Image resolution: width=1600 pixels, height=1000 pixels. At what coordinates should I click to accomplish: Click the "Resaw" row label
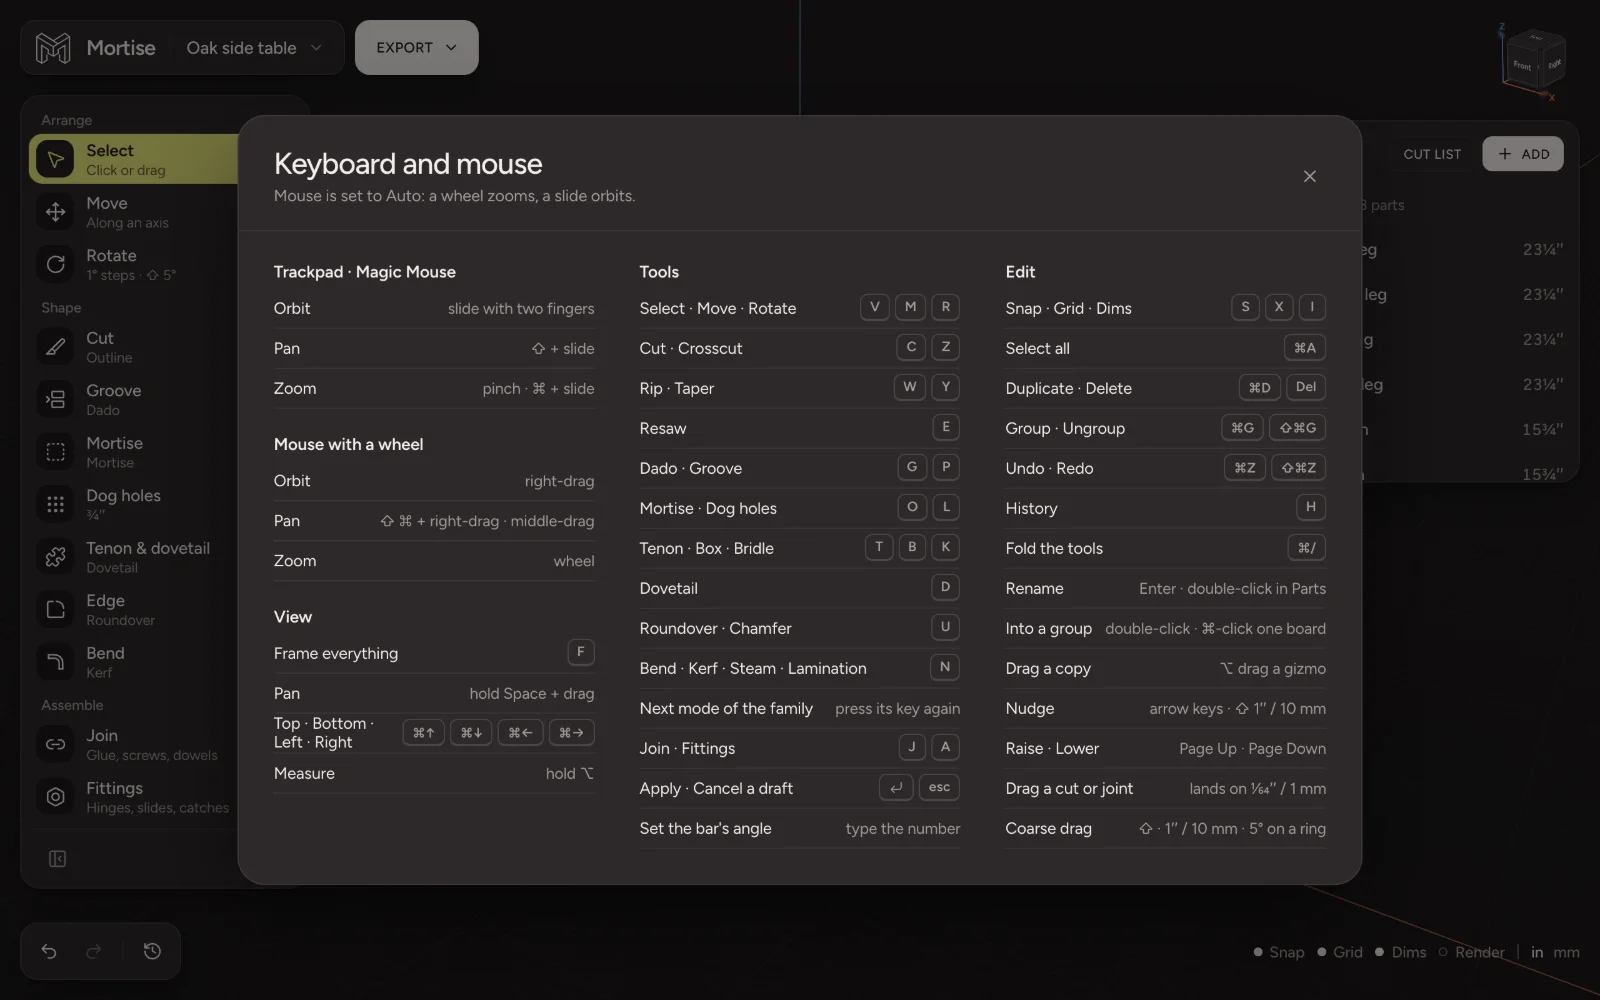[663, 428]
